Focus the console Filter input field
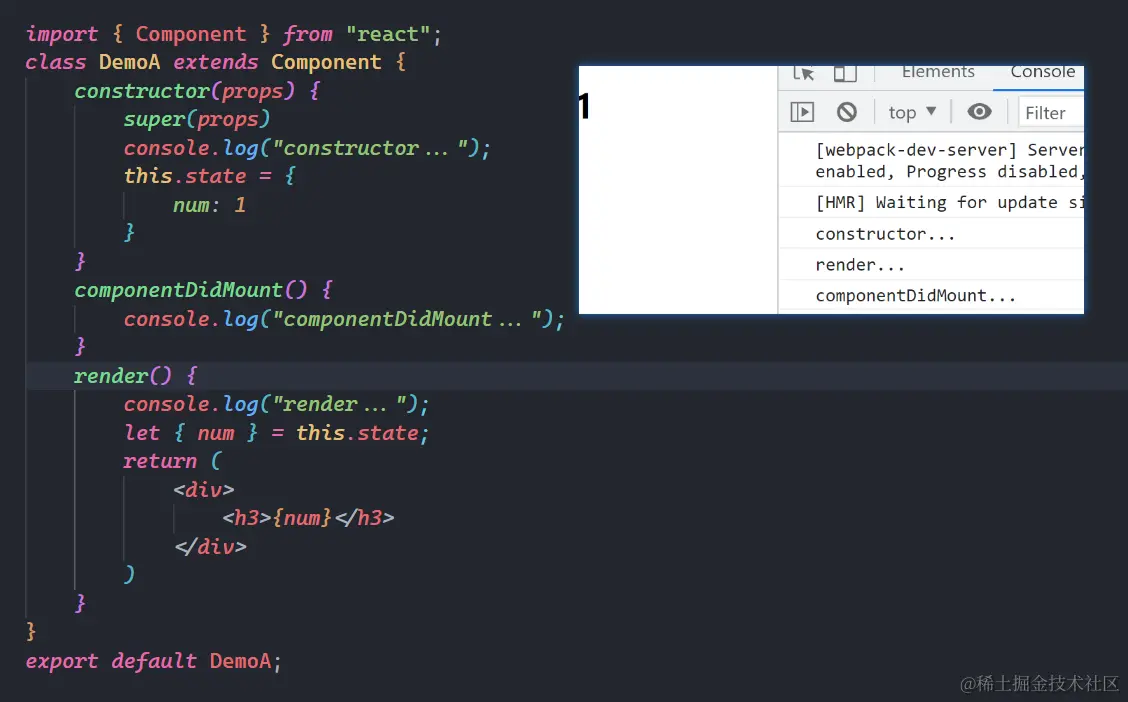Viewport: 1128px width, 702px height. tap(1051, 113)
